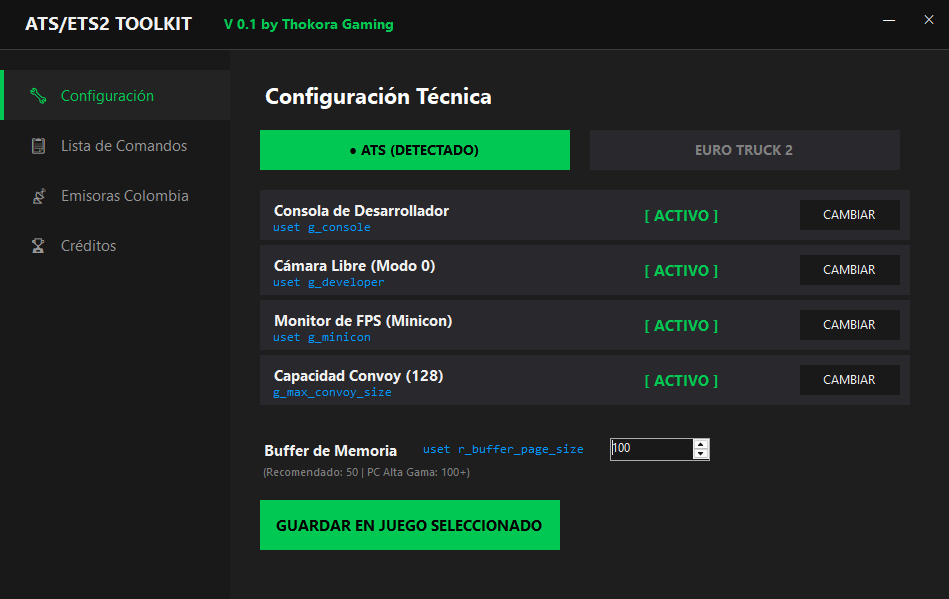Disable Monitor de FPS via CAMBIAR
Viewport: 949px width, 599px height.
(x=849, y=324)
